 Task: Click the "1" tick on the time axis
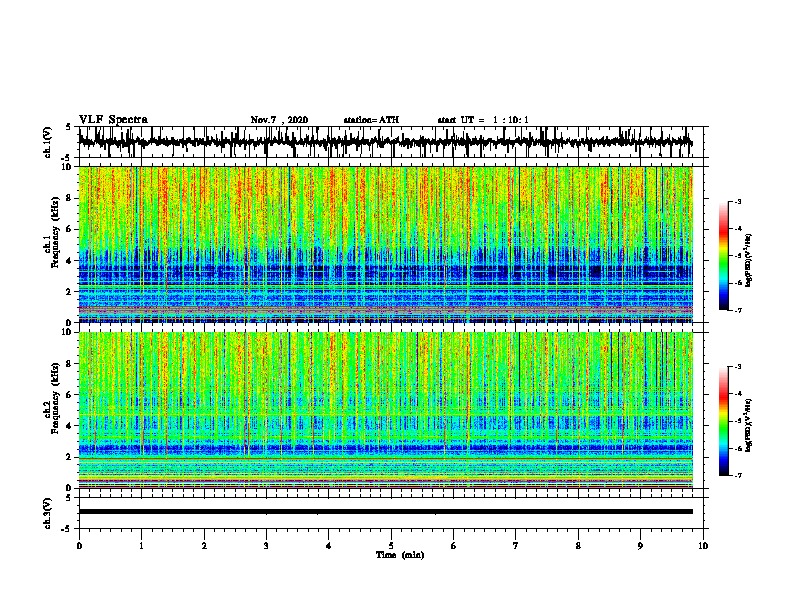141,546
